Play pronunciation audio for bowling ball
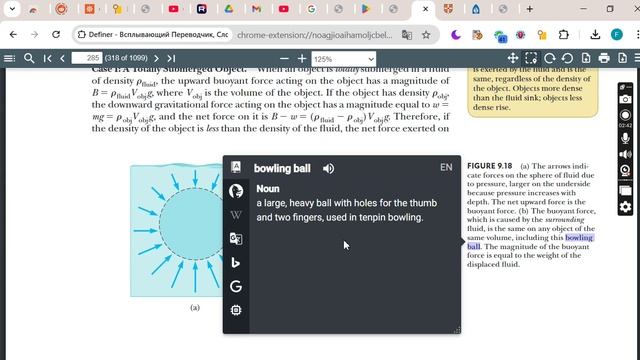640x360 pixels. (x=328, y=168)
